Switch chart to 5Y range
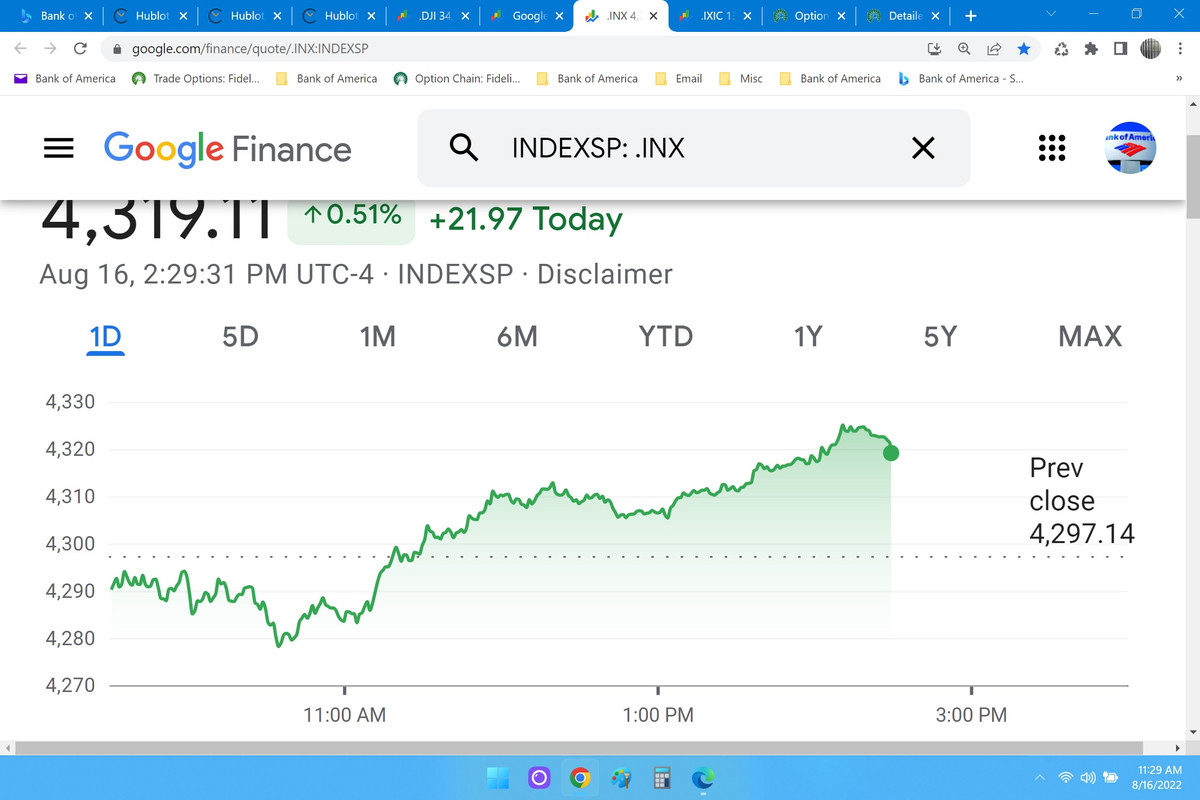Viewport: 1200px width, 800px height. point(940,337)
